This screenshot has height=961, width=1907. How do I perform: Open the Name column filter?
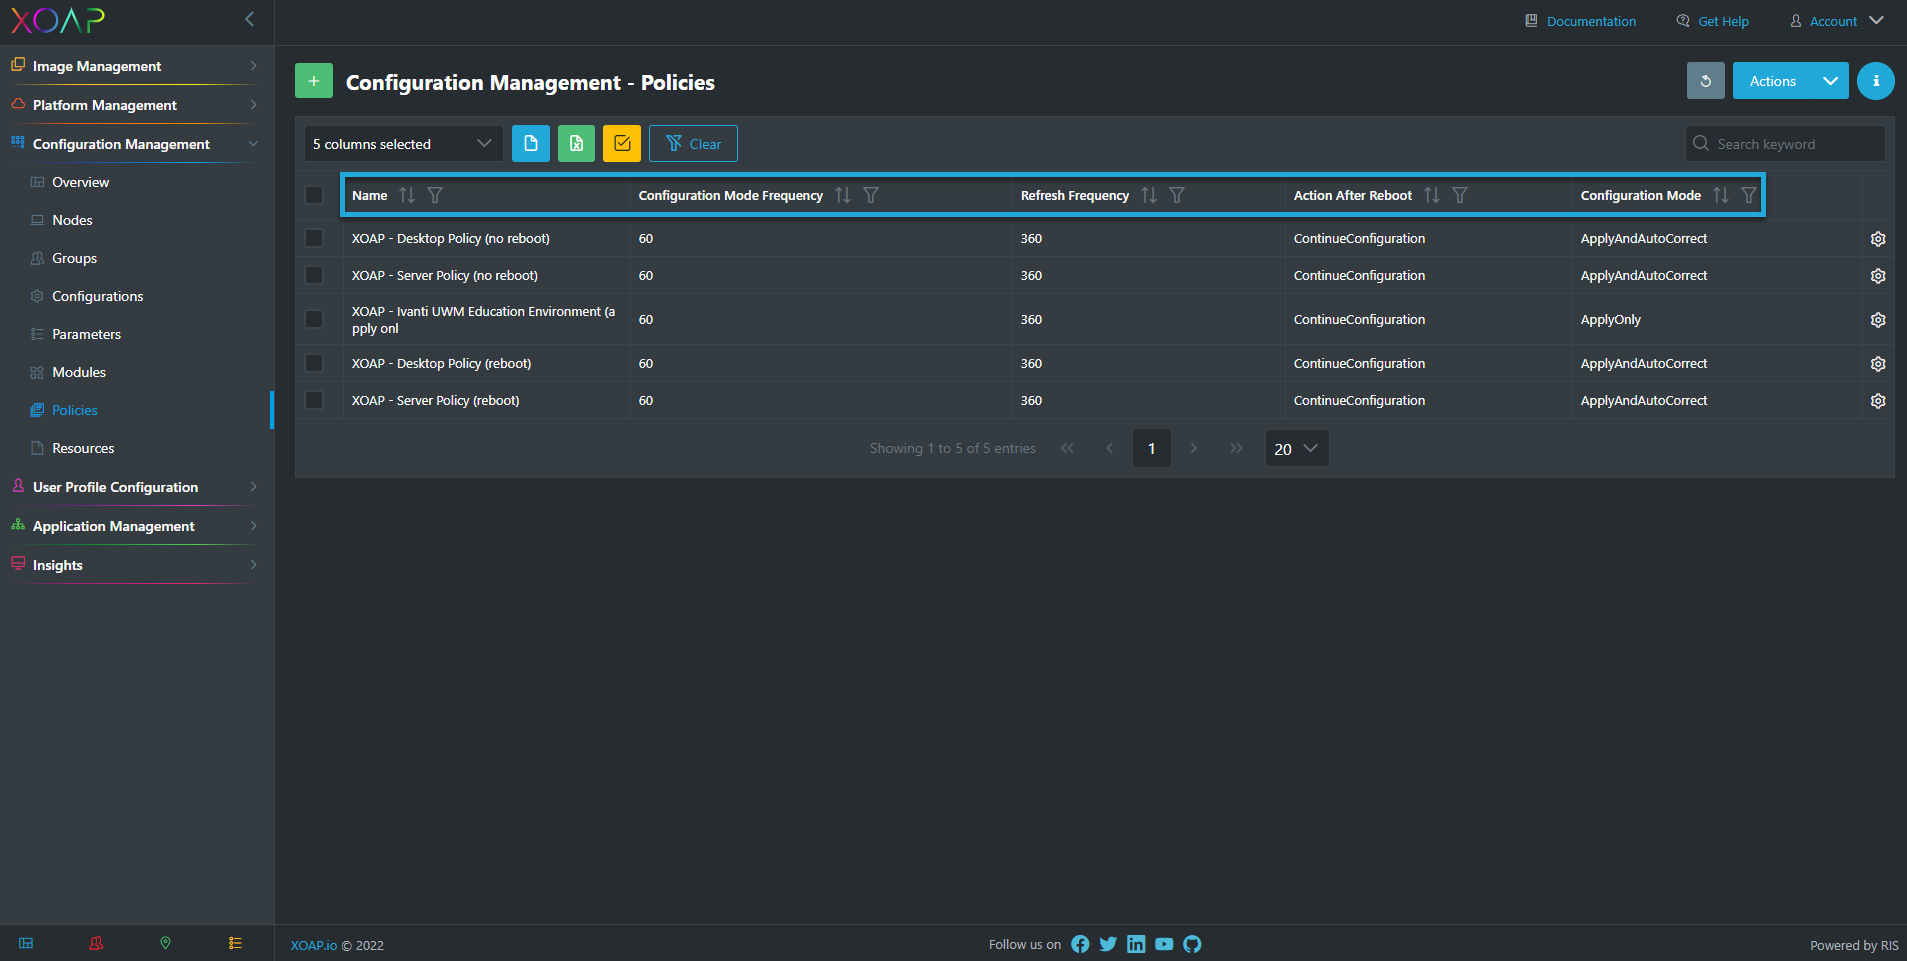[x=435, y=195]
